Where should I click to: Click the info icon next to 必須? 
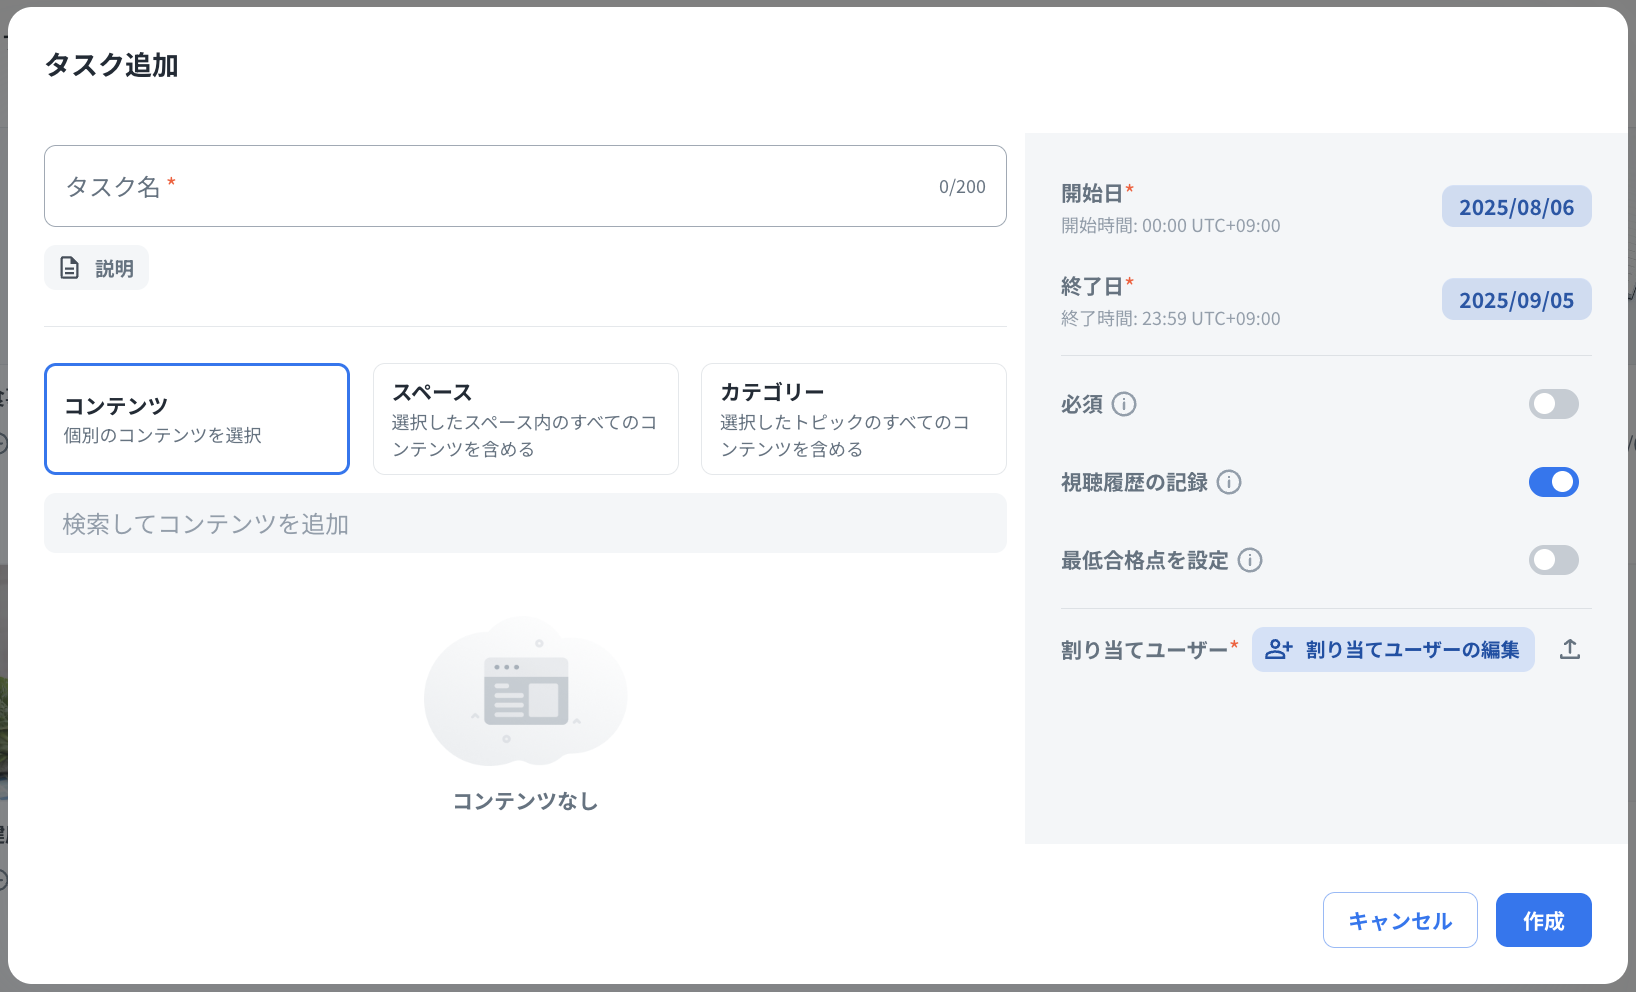[1124, 404]
